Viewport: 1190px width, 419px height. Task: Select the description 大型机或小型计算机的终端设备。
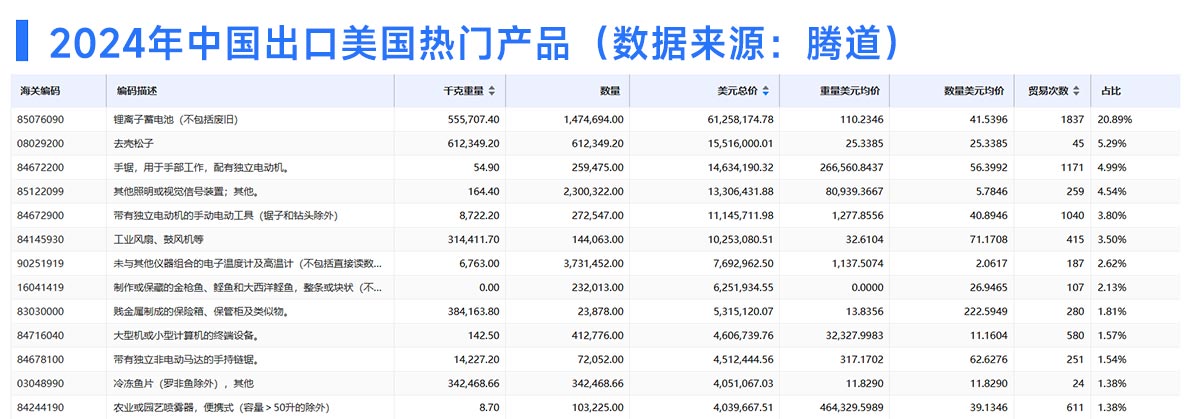[x=185, y=336]
